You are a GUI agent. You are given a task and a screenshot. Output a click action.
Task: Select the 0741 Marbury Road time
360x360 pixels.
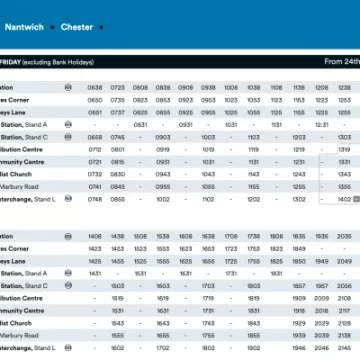point(95,187)
